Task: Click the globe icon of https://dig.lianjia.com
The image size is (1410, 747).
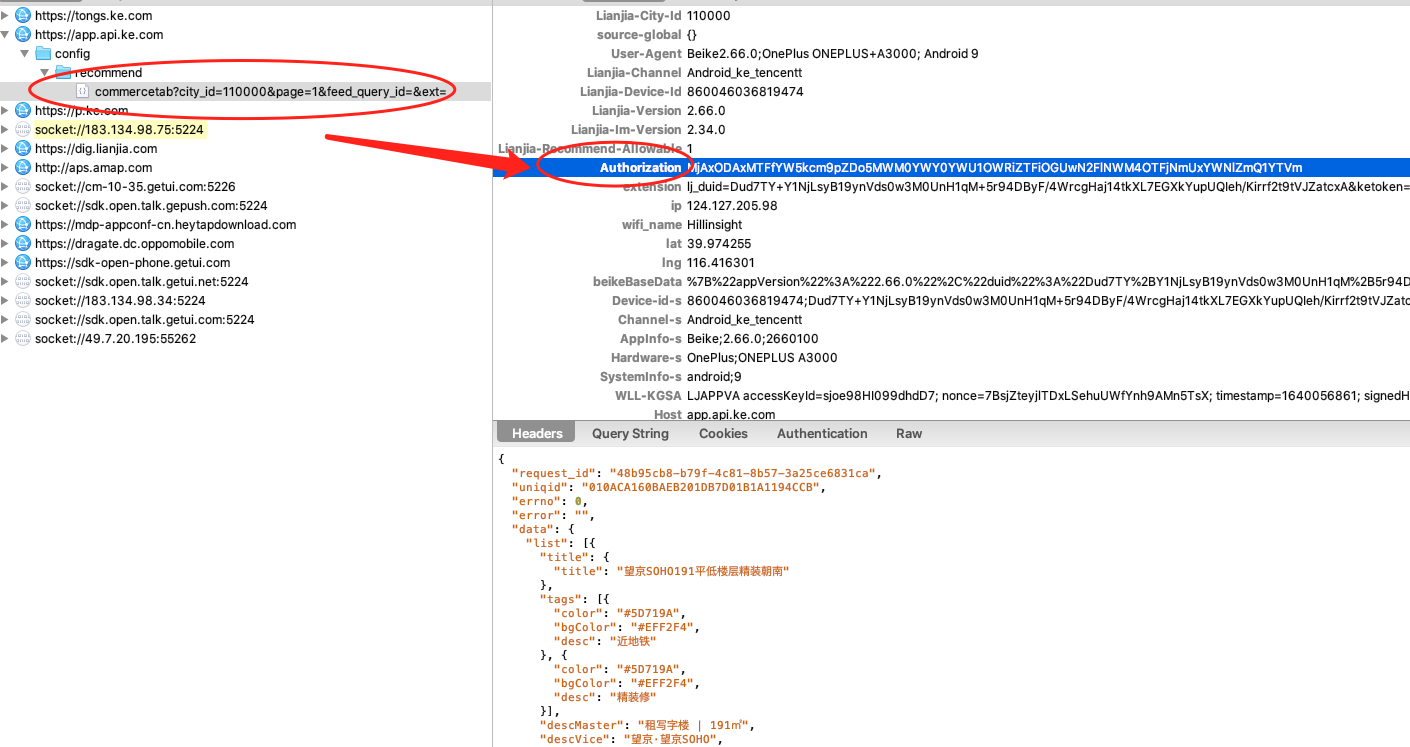Action: 23,148
